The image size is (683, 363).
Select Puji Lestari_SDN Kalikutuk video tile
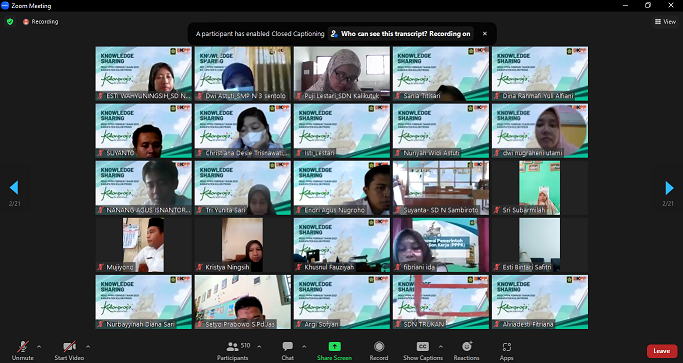coord(342,74)
